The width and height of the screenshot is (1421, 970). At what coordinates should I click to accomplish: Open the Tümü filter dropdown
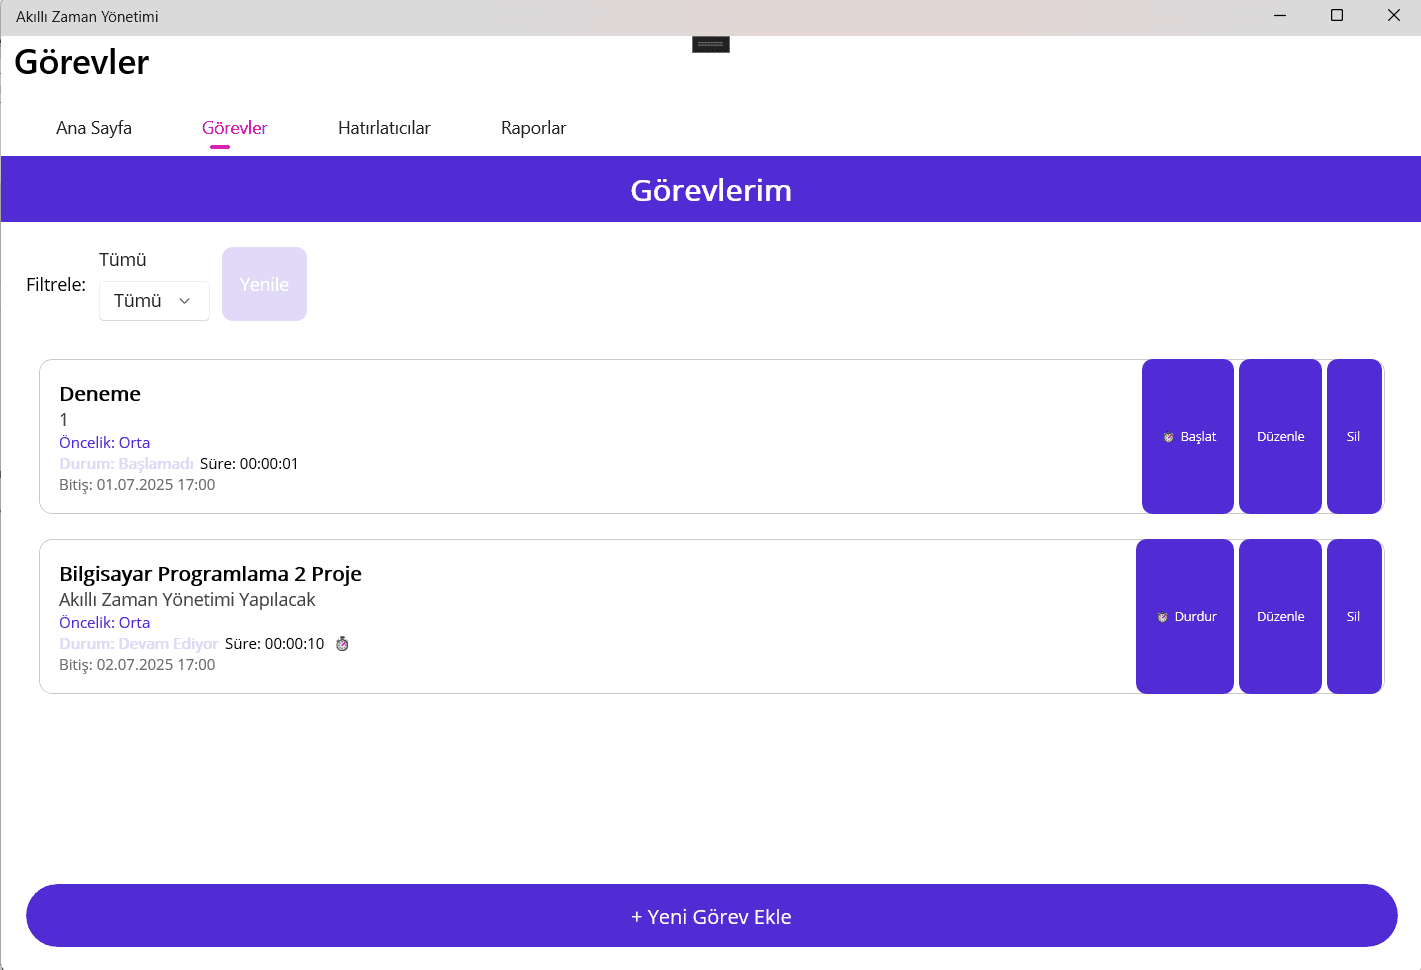coord(154,300)
